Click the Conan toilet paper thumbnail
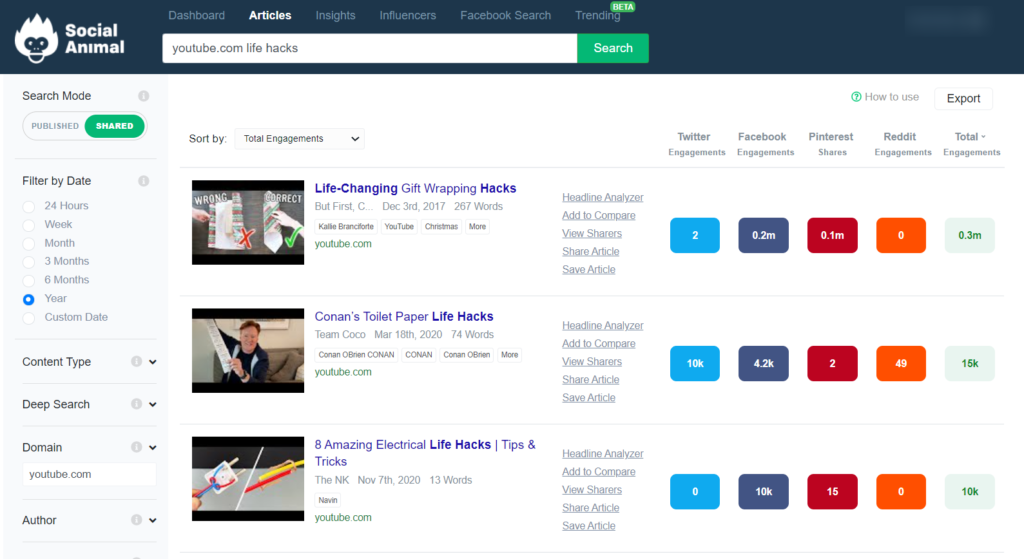 tap(248, 350)
